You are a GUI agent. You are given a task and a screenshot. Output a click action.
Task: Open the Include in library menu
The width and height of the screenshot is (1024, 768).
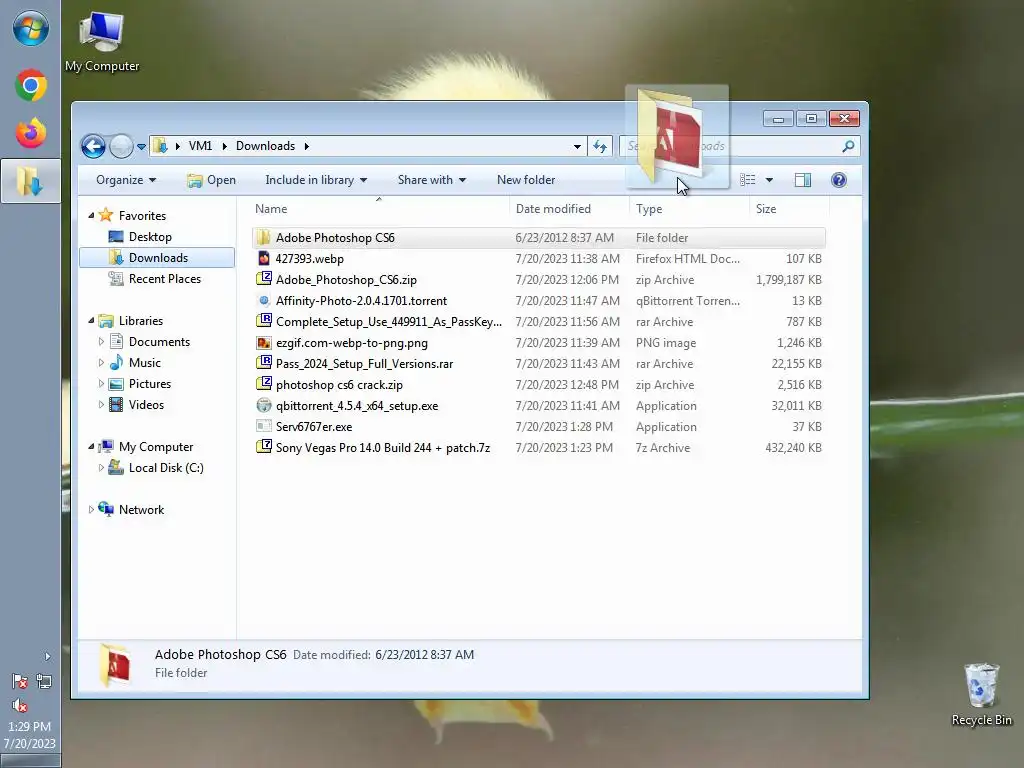(316, 180)
